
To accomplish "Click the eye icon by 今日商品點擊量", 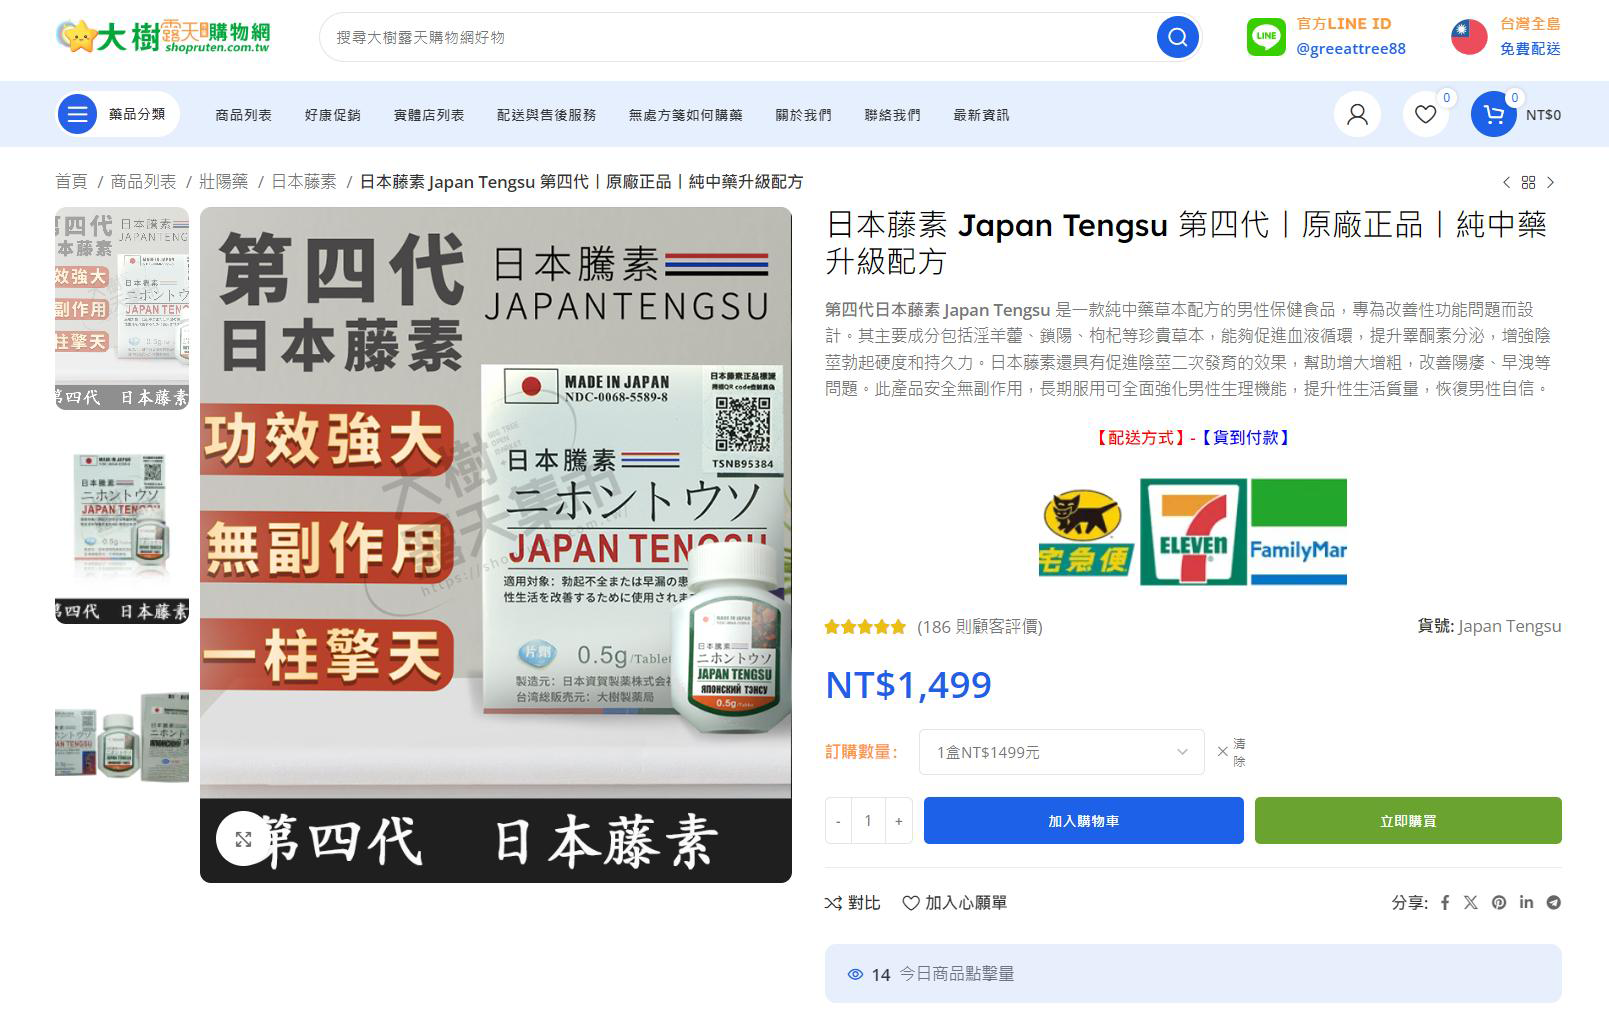I will click(855, 974).
